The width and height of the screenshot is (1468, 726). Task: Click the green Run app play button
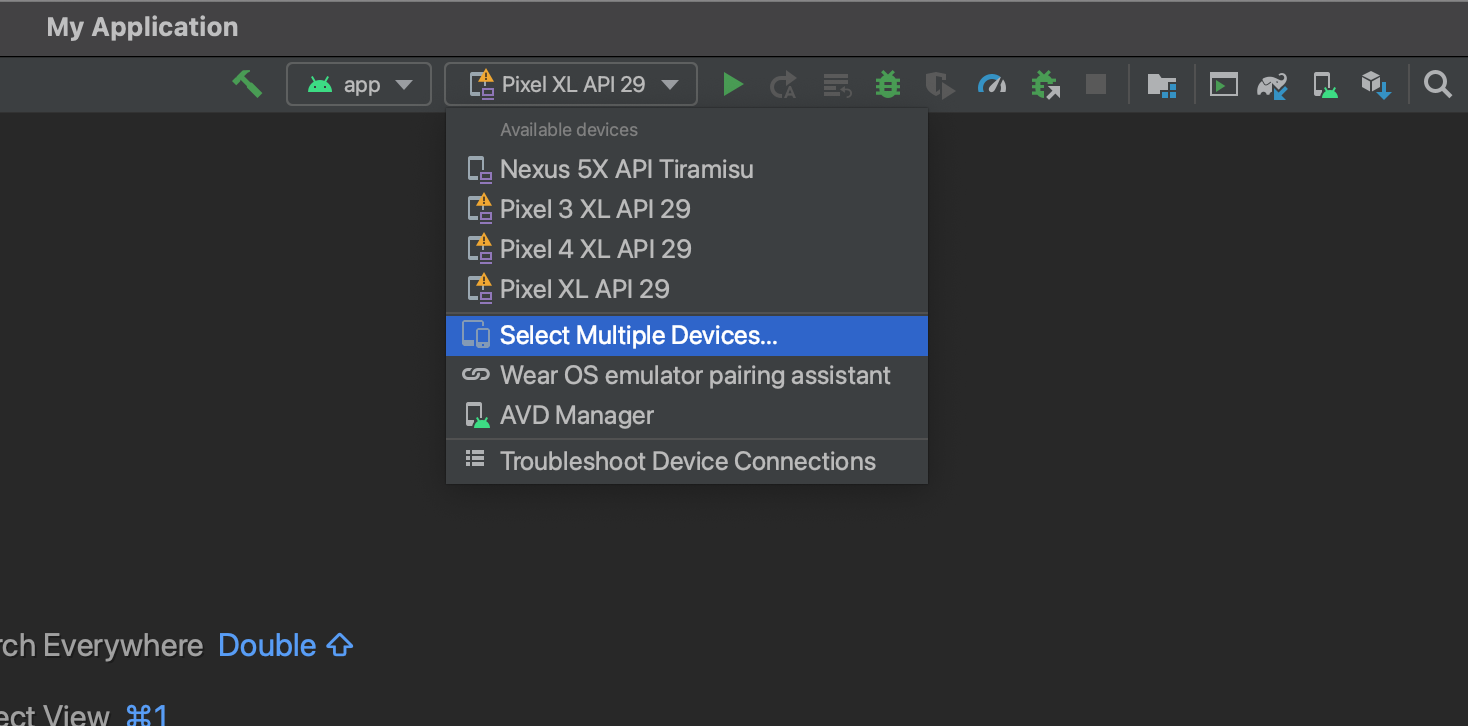(x=733, y=85)
